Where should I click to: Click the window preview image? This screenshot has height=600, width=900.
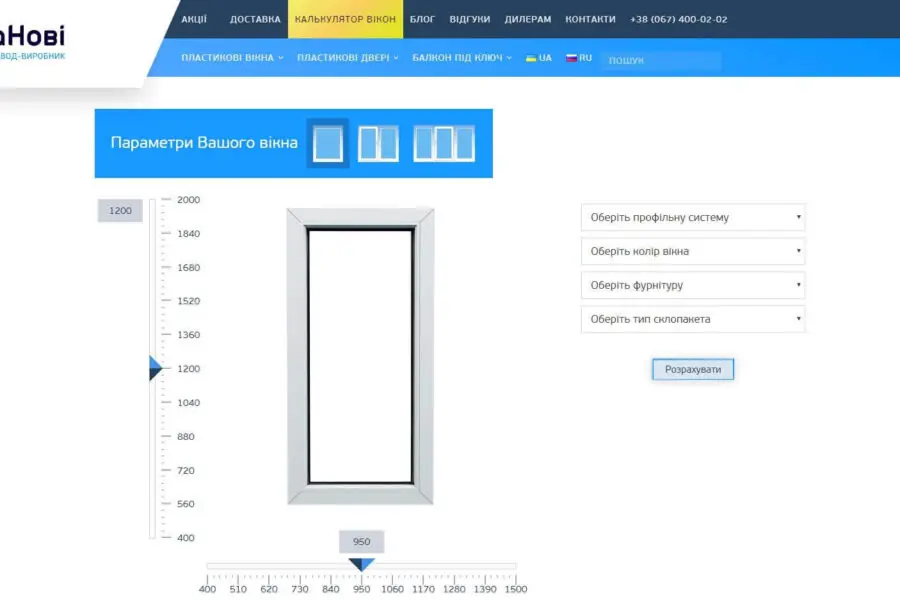360,356
